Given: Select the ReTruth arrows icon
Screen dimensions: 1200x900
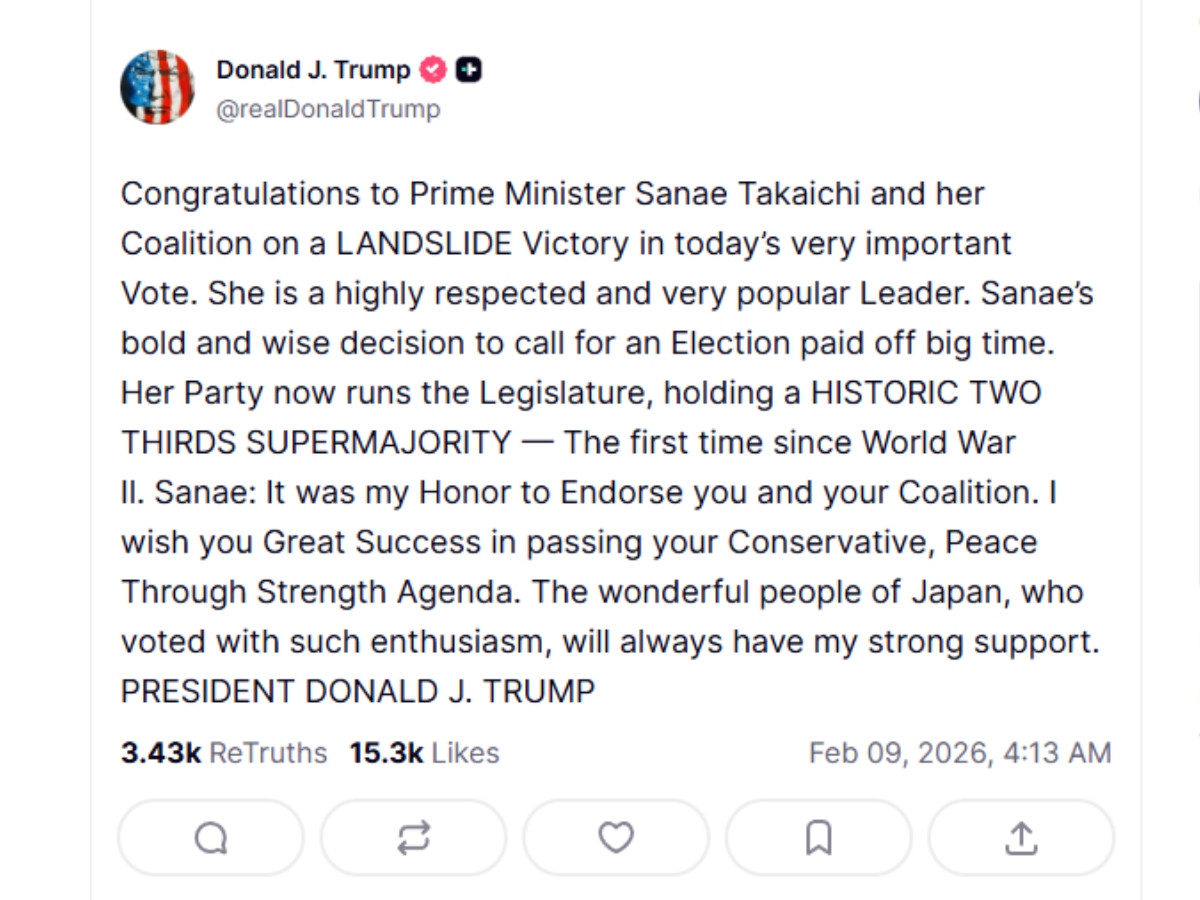Looking at the screenshot, I should (x=412, y=838).
